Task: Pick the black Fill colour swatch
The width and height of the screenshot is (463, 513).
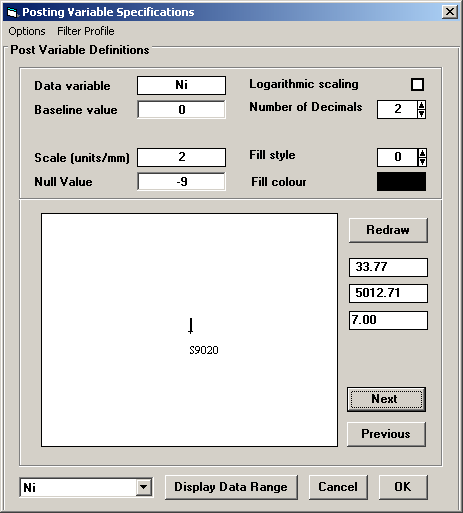Action: (x=401, y=182)
